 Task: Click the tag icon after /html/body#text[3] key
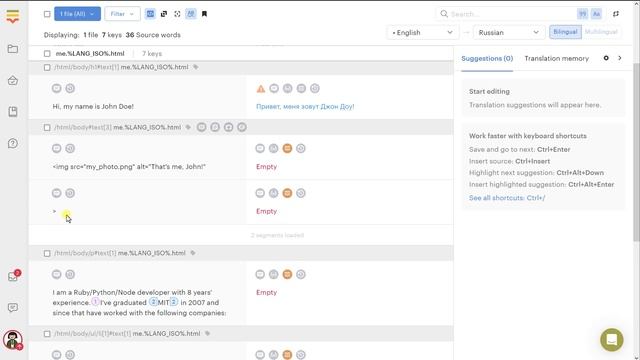tap(188, 127)
